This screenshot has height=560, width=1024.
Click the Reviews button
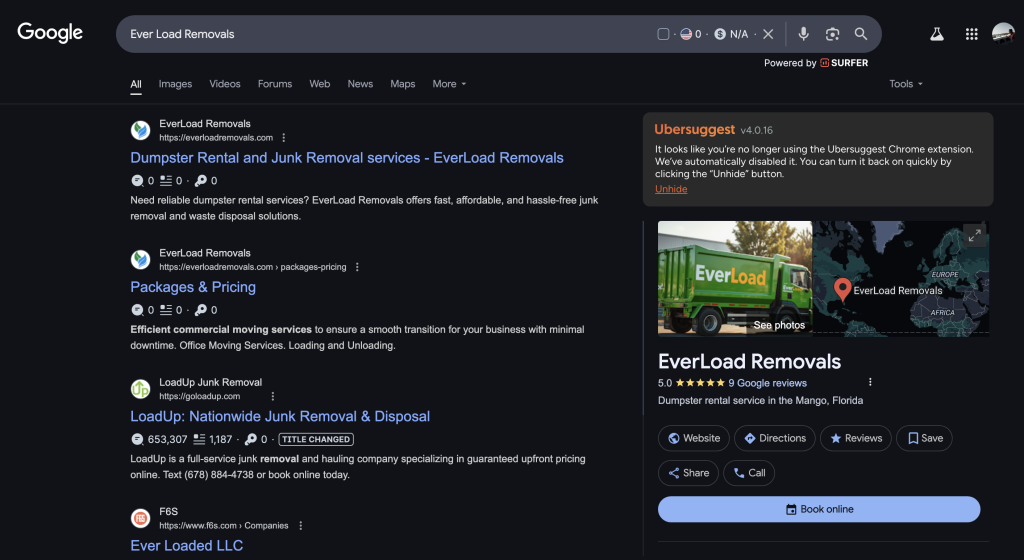pyautogui.click(x=856, y=438)
